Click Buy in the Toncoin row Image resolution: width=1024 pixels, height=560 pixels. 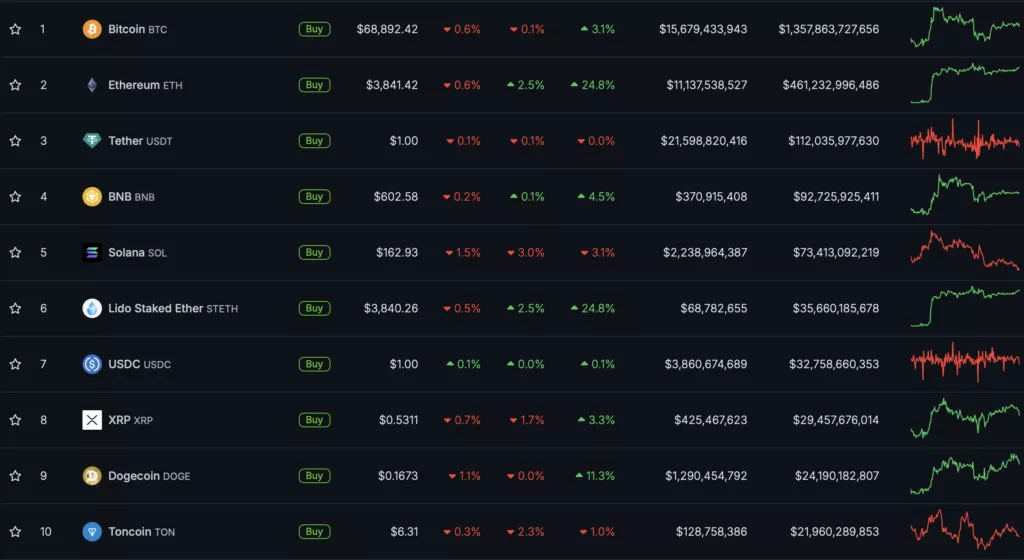(x=314, y=531)
